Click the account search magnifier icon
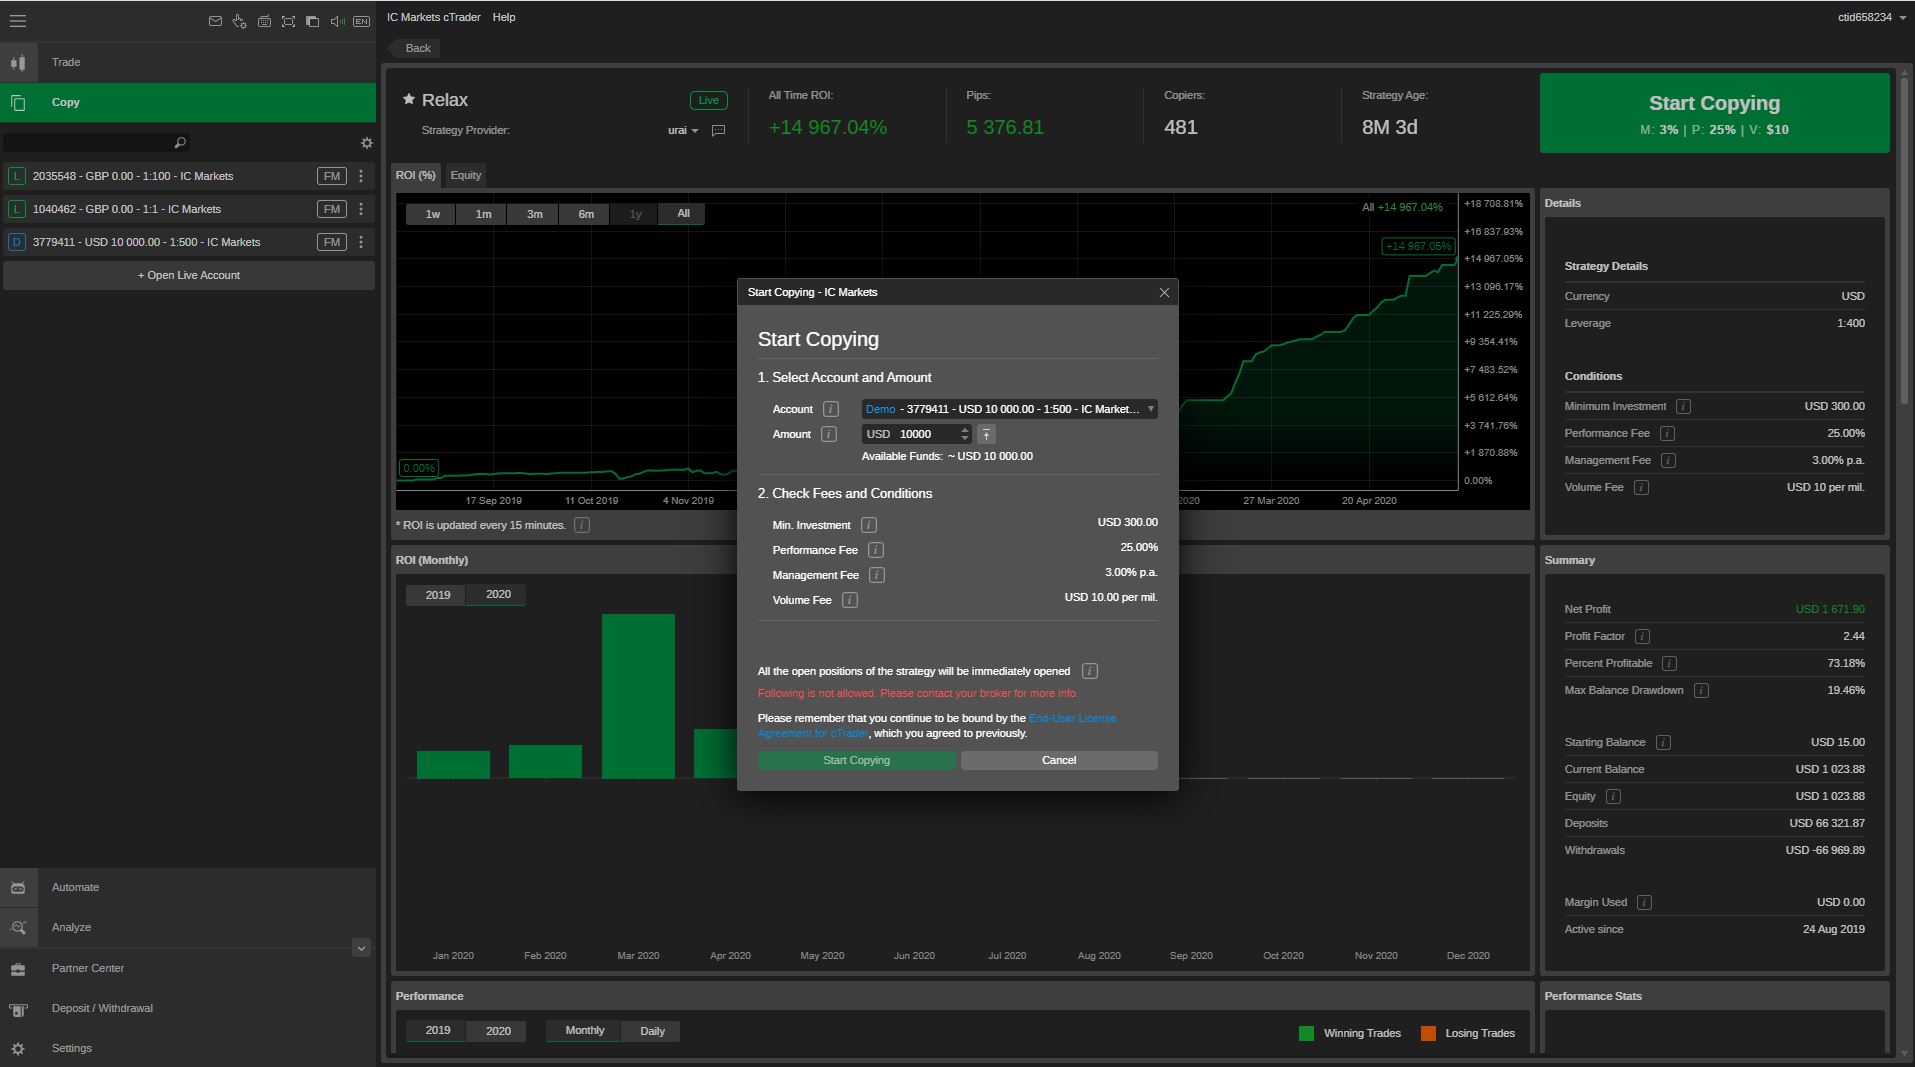The width and height of the screenshot is (1915, 1067). (x=180, y=143)
